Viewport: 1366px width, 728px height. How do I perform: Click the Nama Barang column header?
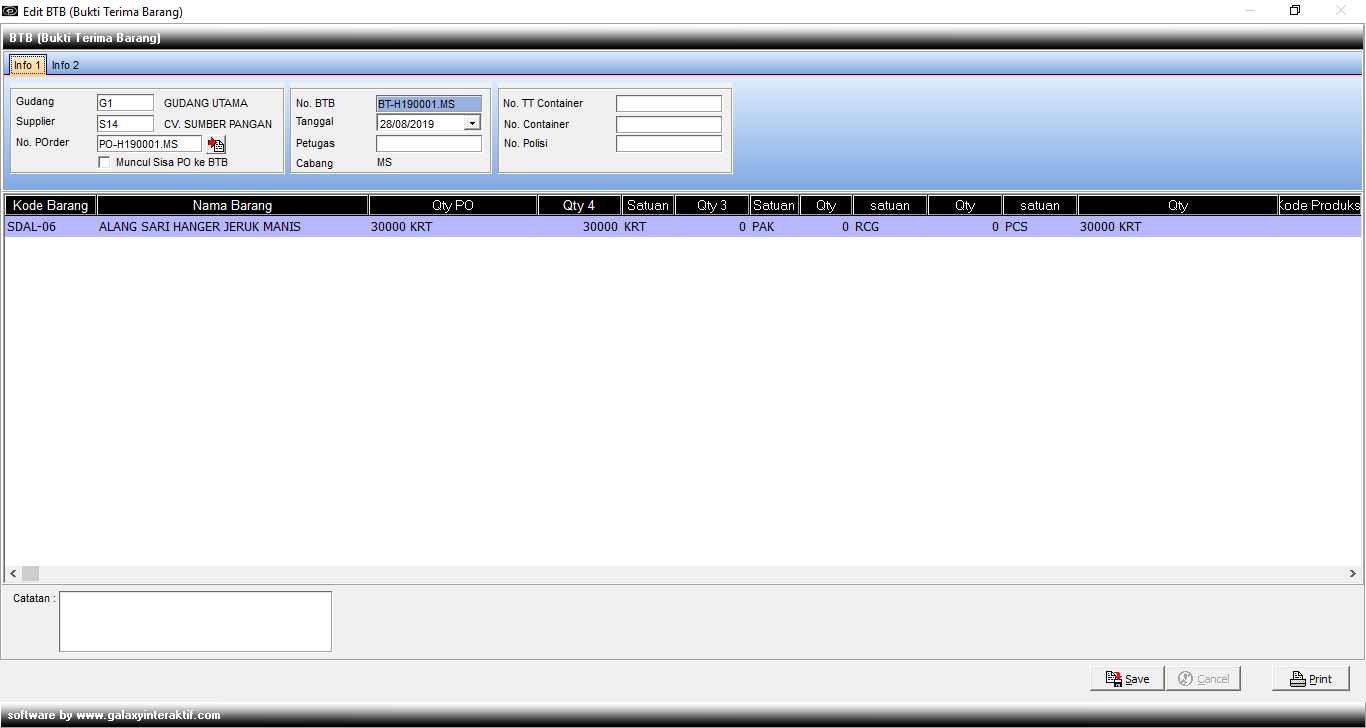click(232, 205)
